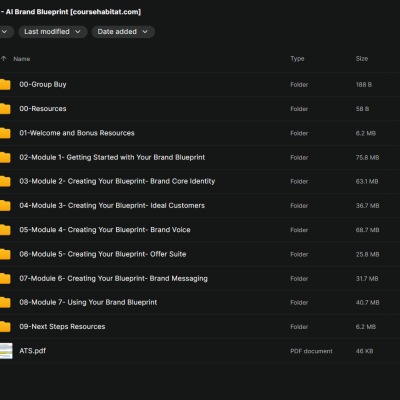The height and width of the screenshot is (400, 400).
Task: Click the 75.8 MB size value
Action: click(x=367, y=158)
